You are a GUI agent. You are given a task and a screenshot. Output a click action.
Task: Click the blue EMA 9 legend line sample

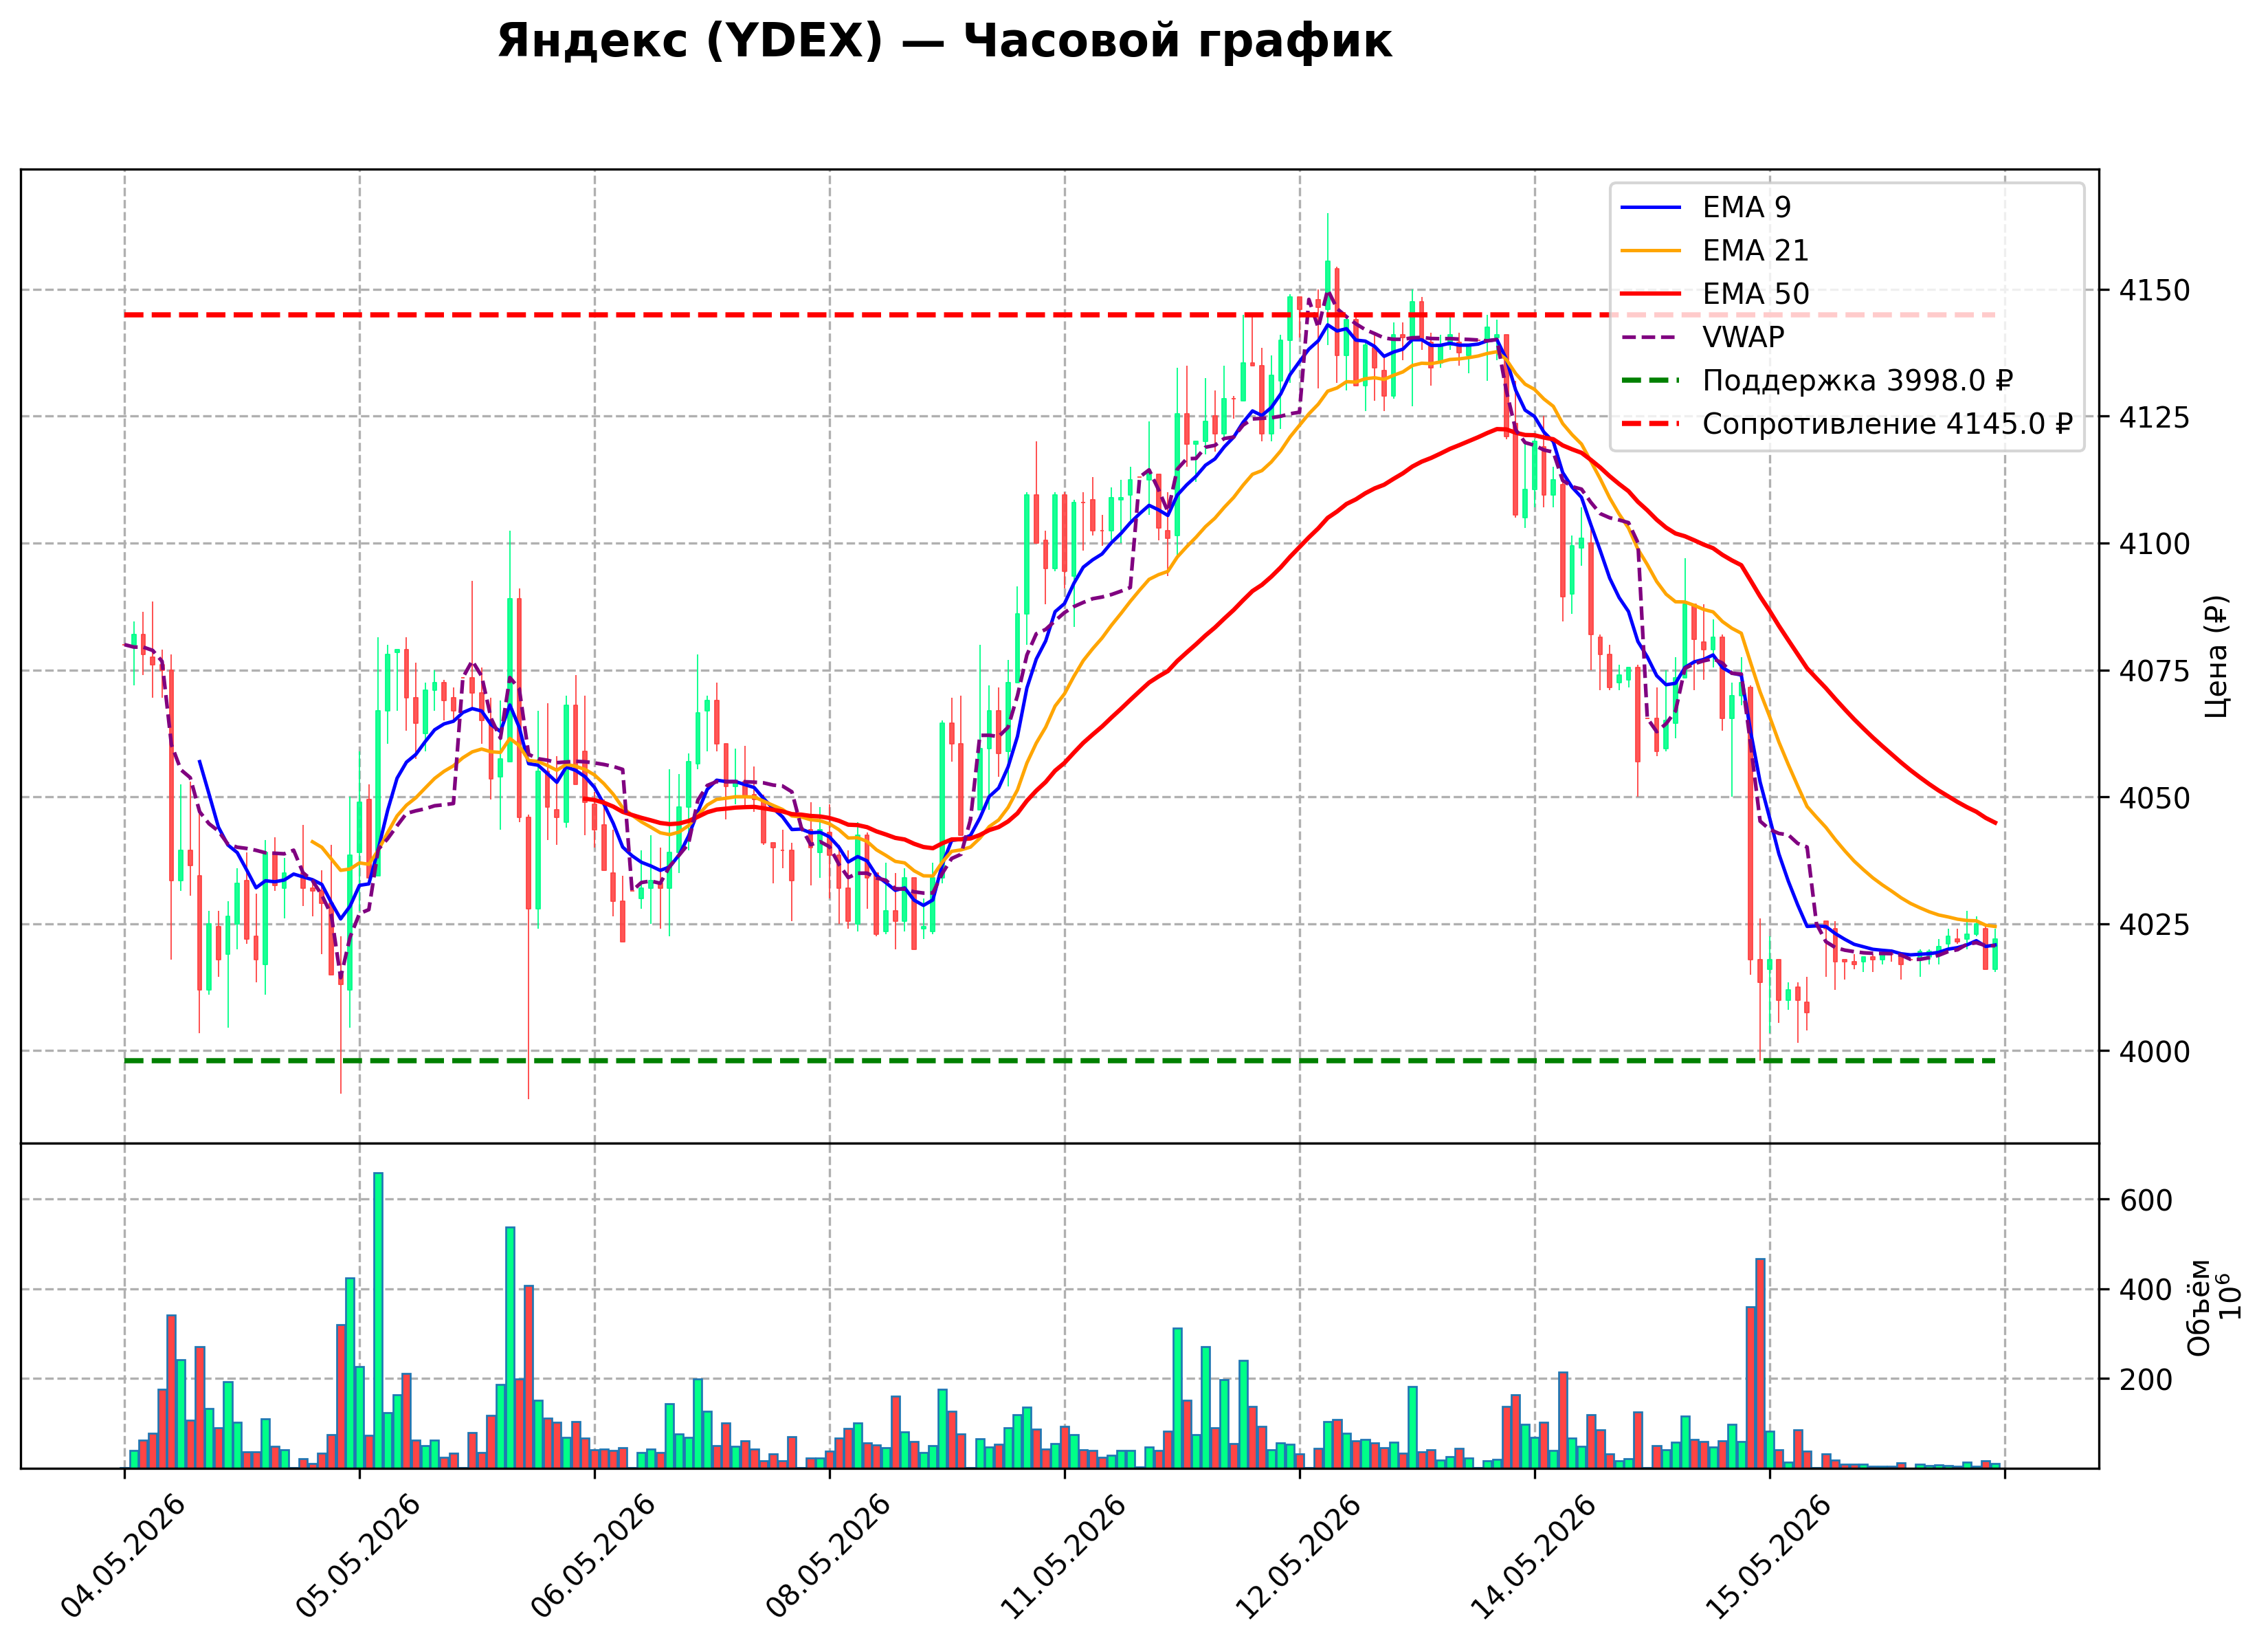point(1651,207)
